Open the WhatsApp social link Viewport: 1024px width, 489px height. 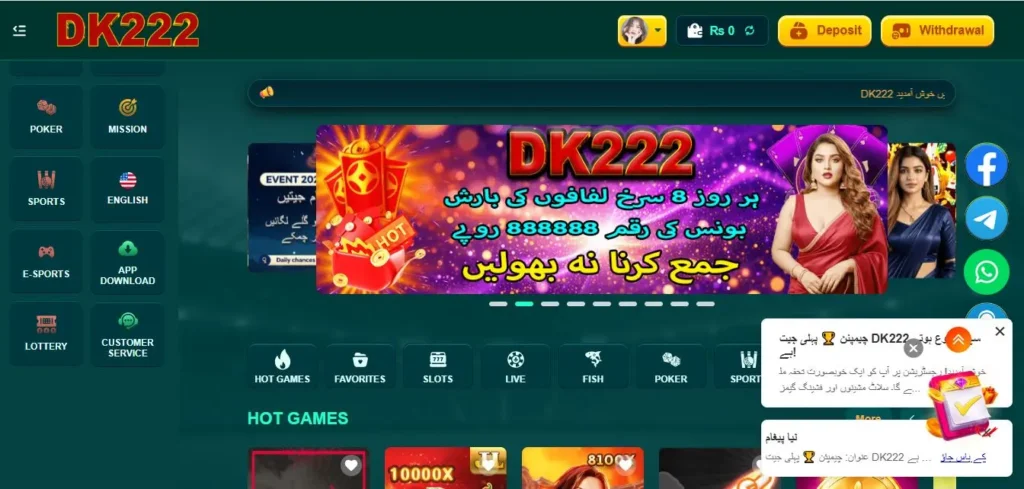(986, 272)
